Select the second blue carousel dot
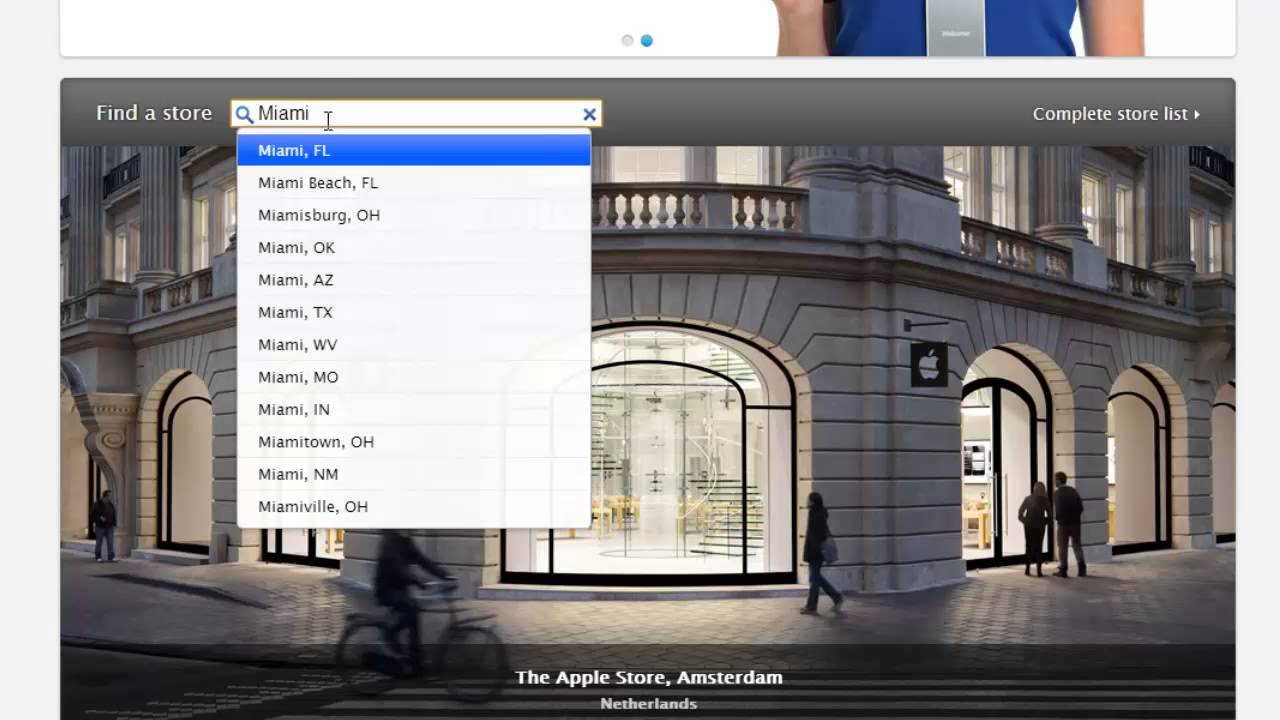 [647, 41]
